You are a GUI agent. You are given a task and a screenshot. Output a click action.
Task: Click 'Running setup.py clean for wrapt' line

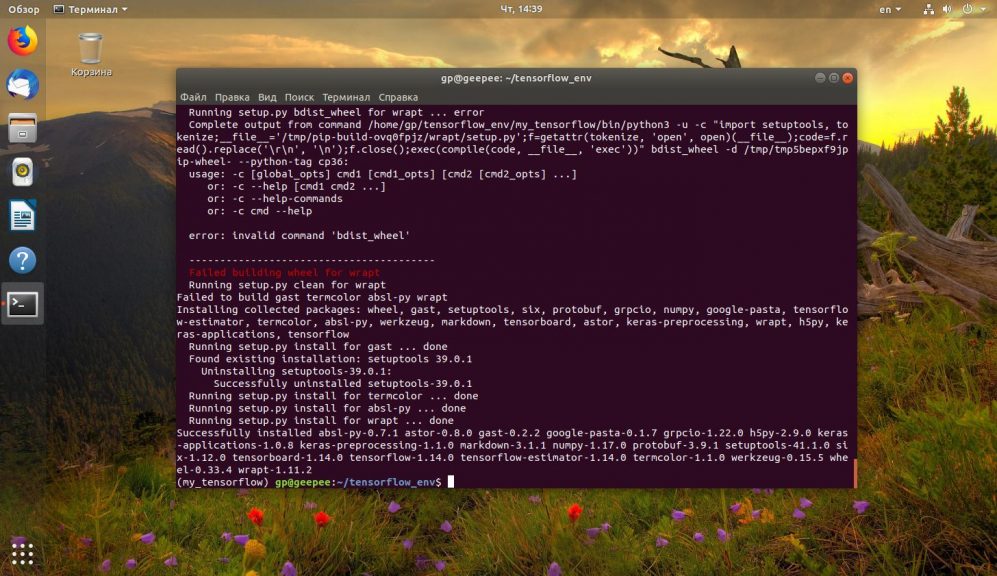point(287,285)
